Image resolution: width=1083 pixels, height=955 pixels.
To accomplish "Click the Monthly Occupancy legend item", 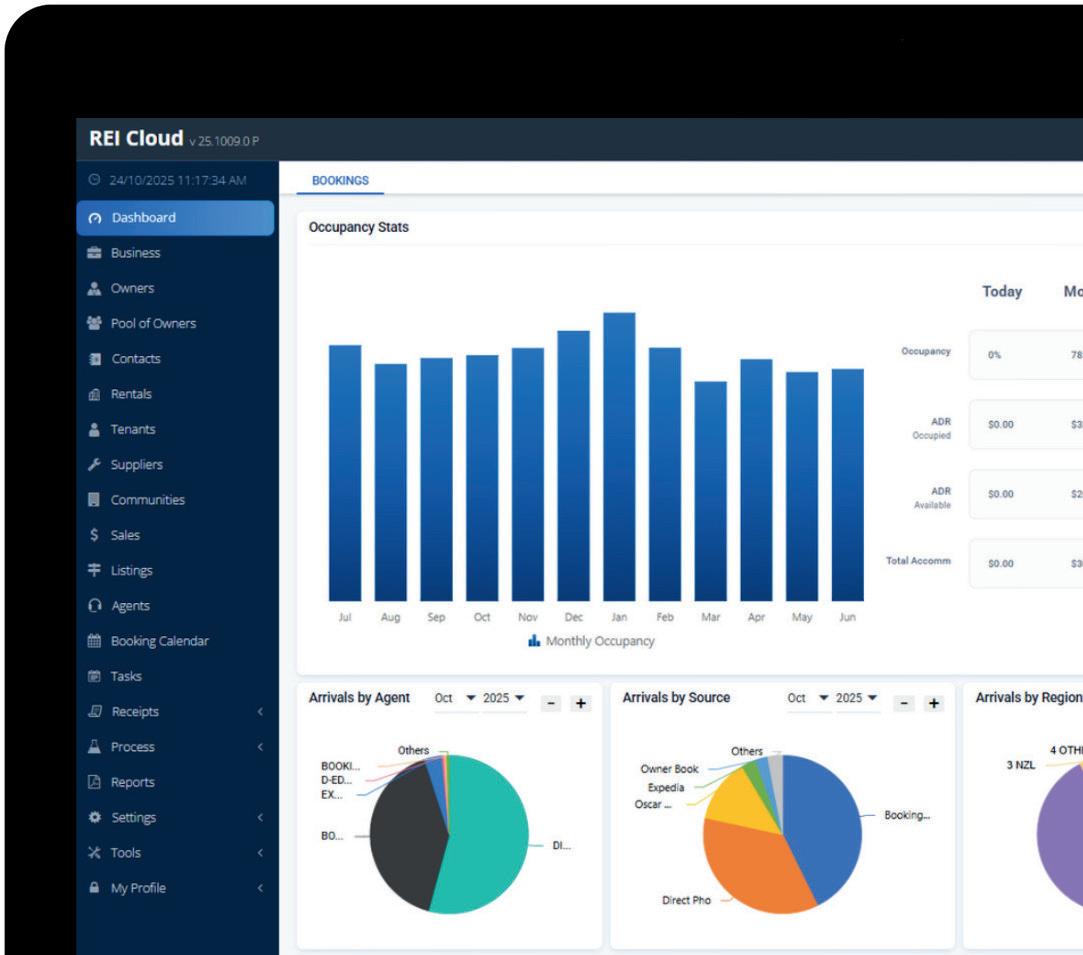I will point(591,641).
